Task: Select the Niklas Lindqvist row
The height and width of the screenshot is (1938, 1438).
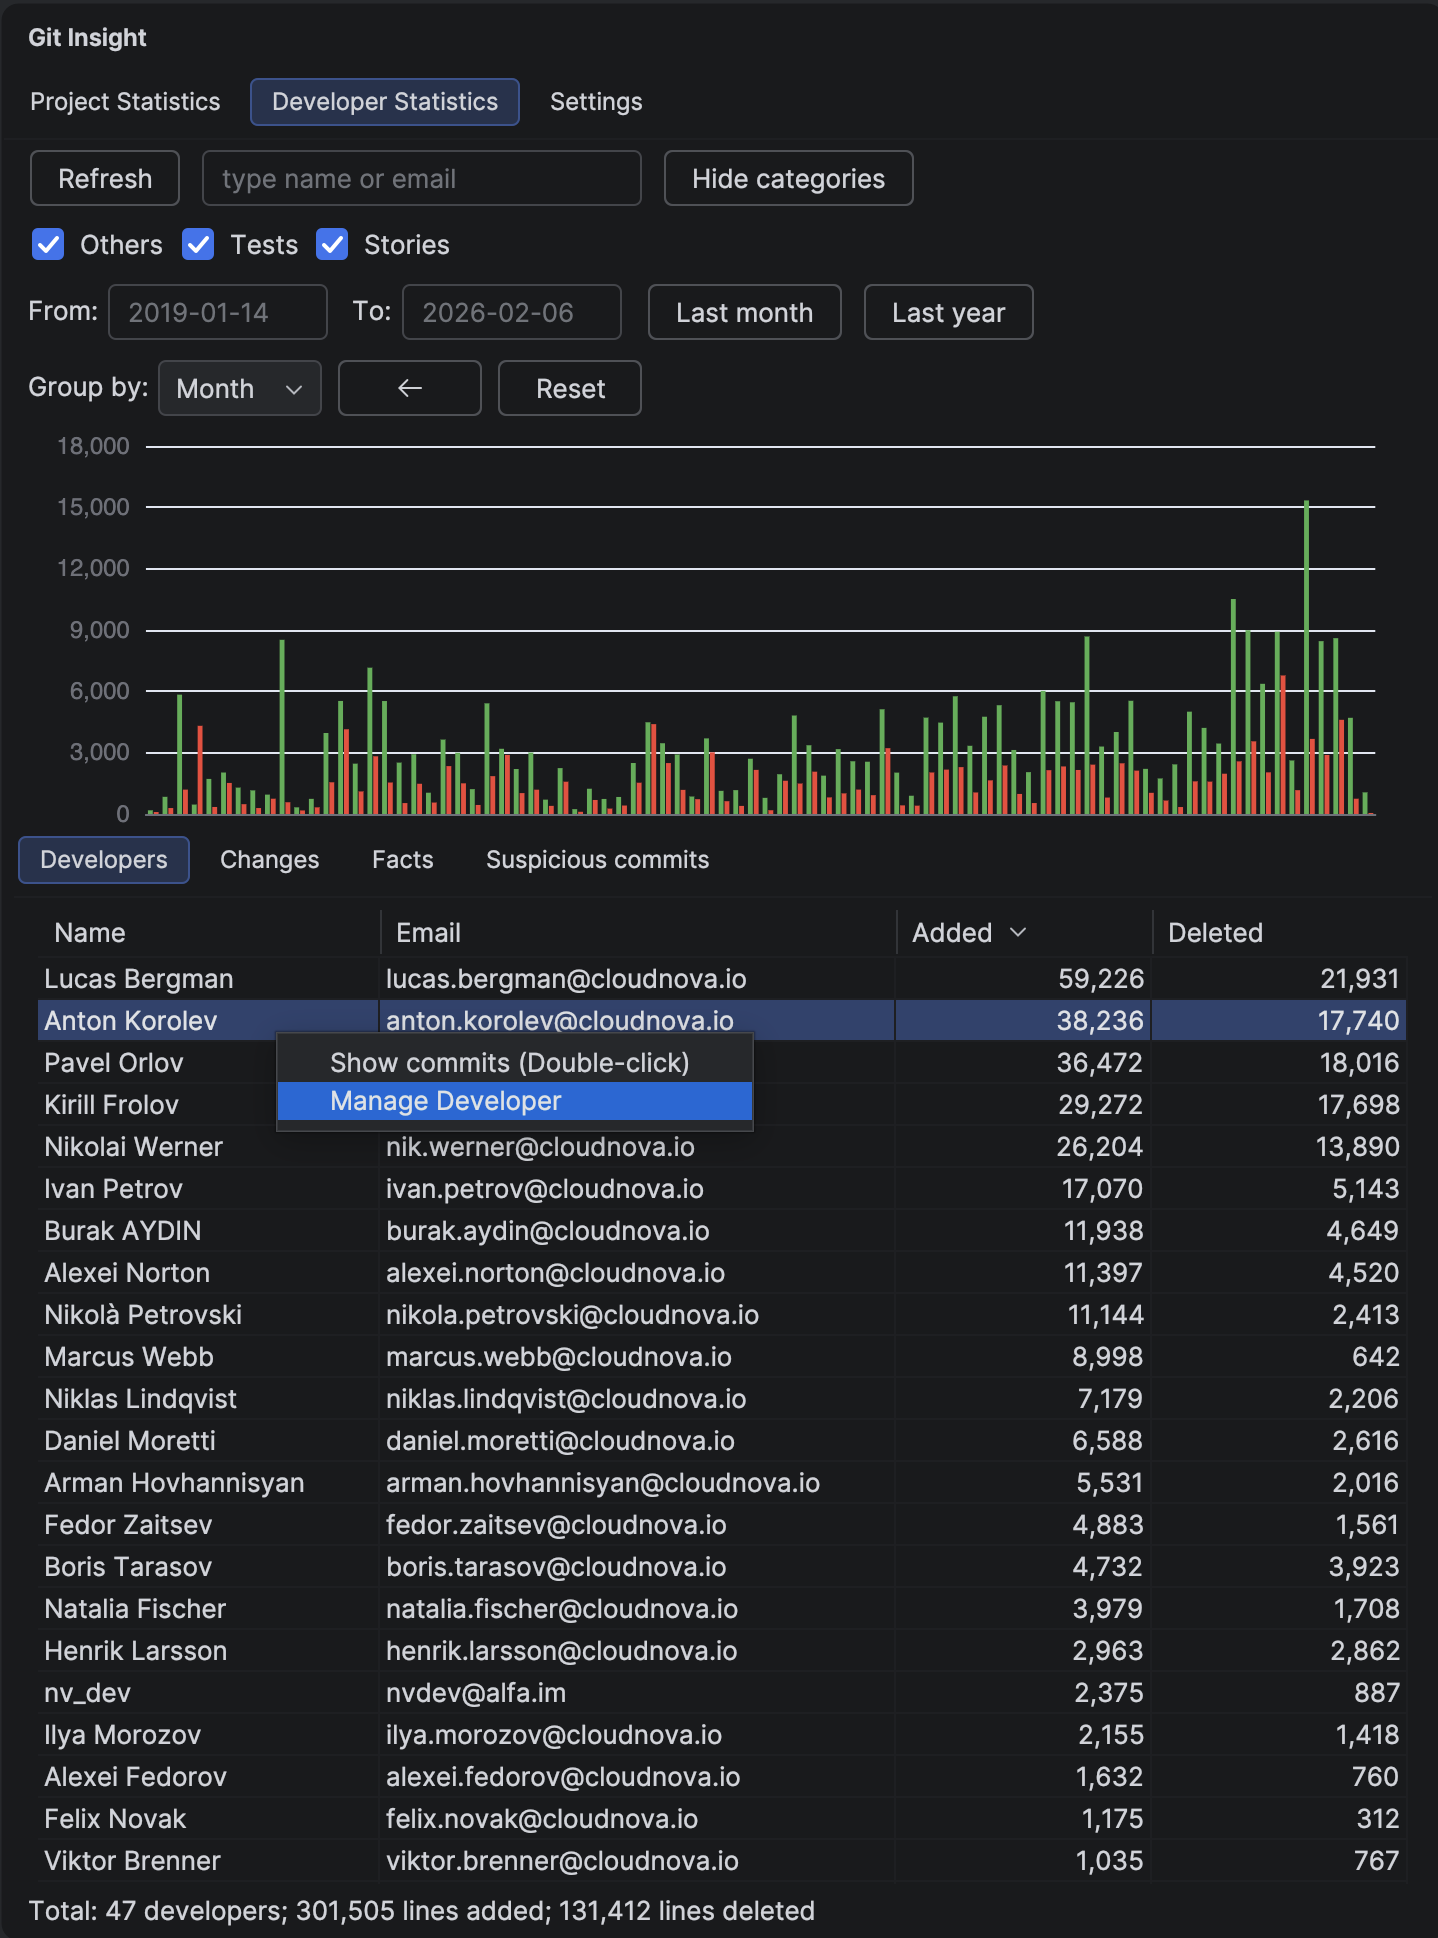Action: (722, 1398)
